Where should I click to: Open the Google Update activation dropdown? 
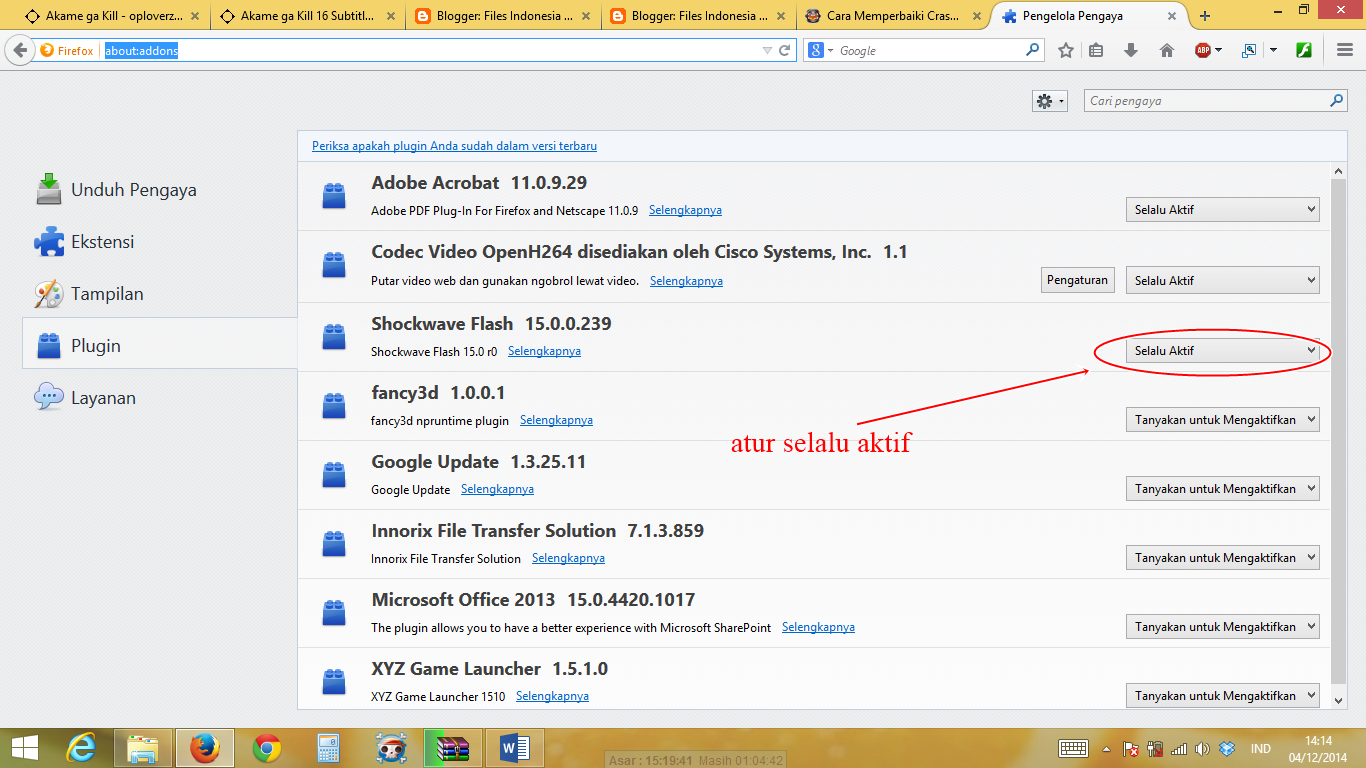[1223, 489]
